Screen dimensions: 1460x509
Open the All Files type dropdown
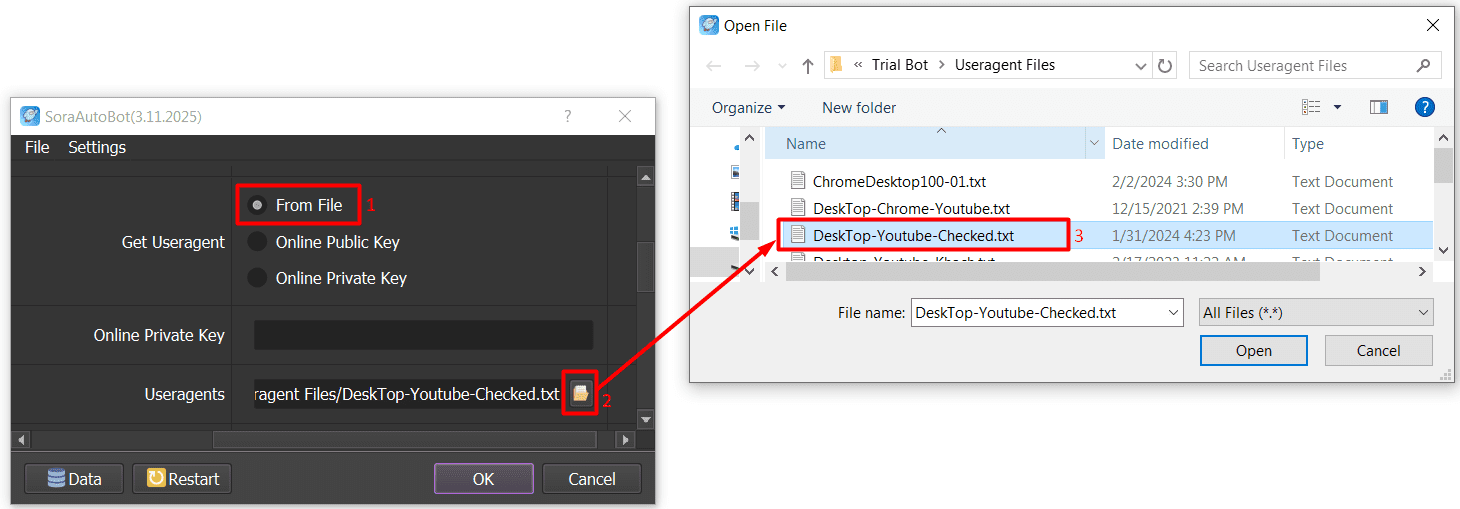1316,313
